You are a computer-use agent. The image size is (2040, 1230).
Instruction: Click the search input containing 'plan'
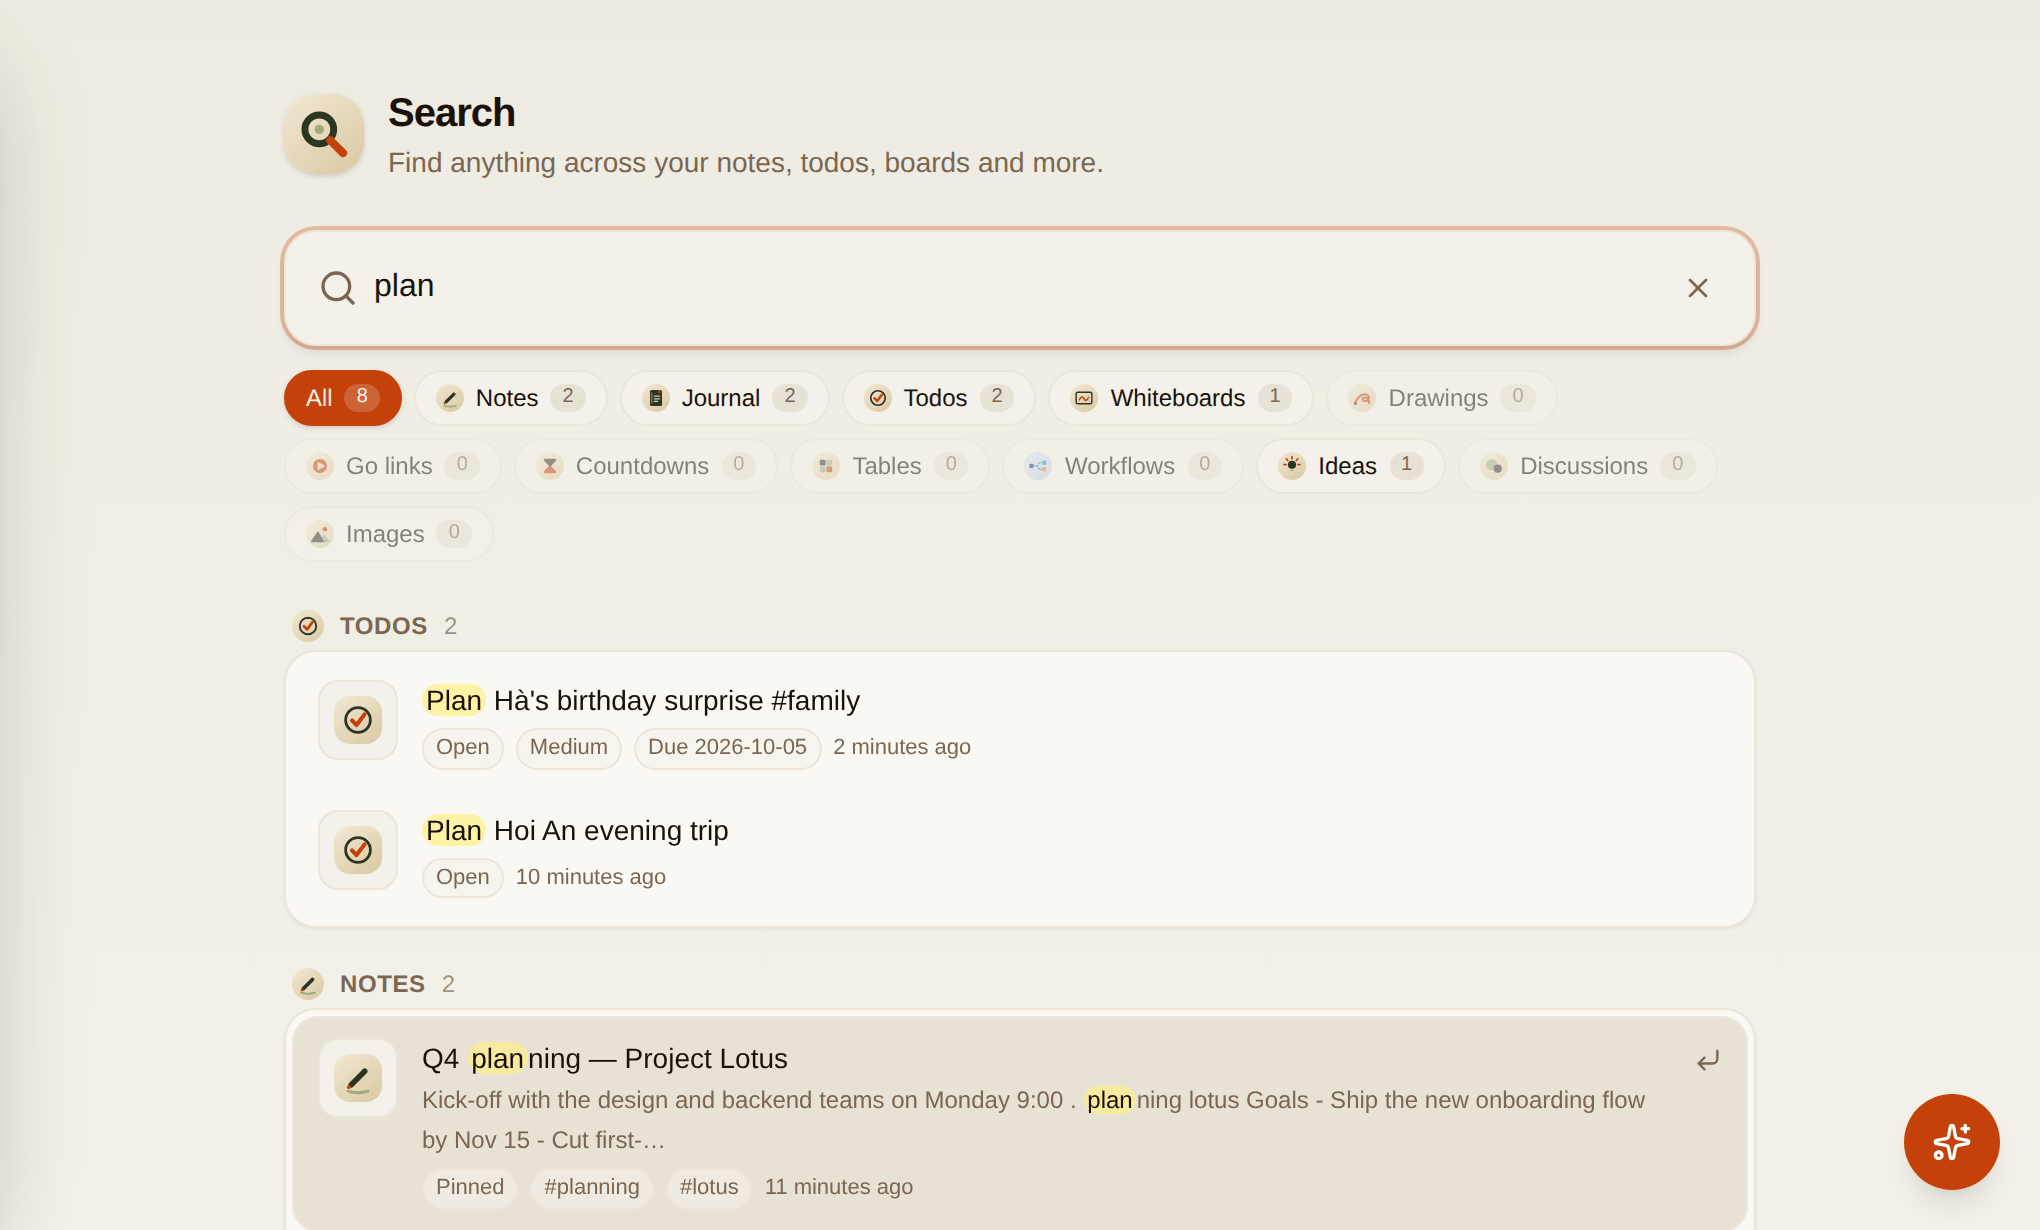pyautogui.click(x=1020, y=288)
